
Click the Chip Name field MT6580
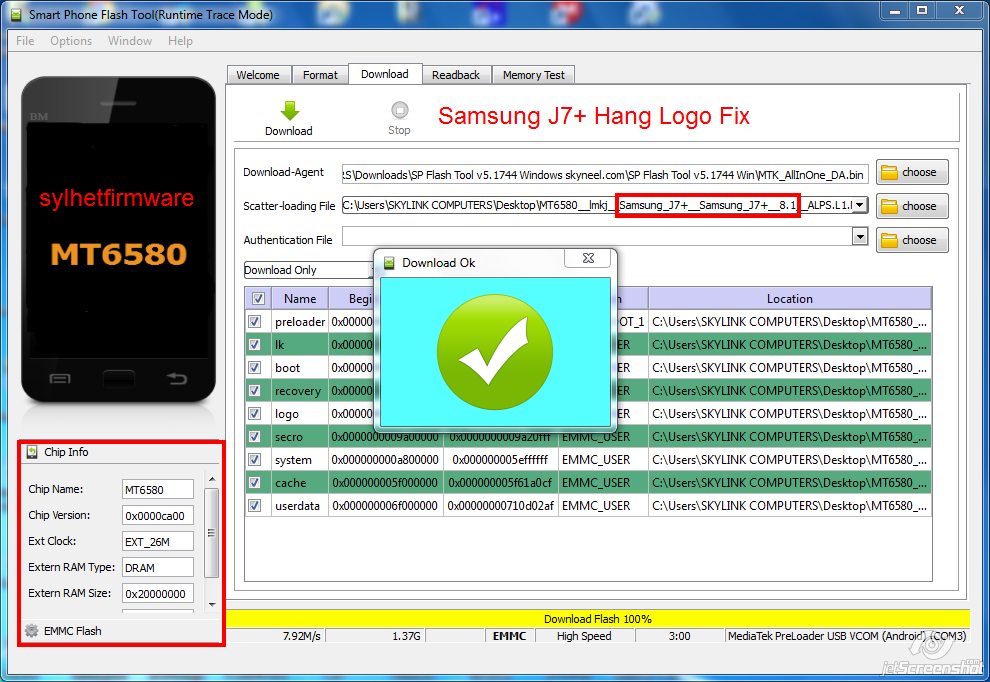pos(157,489)
